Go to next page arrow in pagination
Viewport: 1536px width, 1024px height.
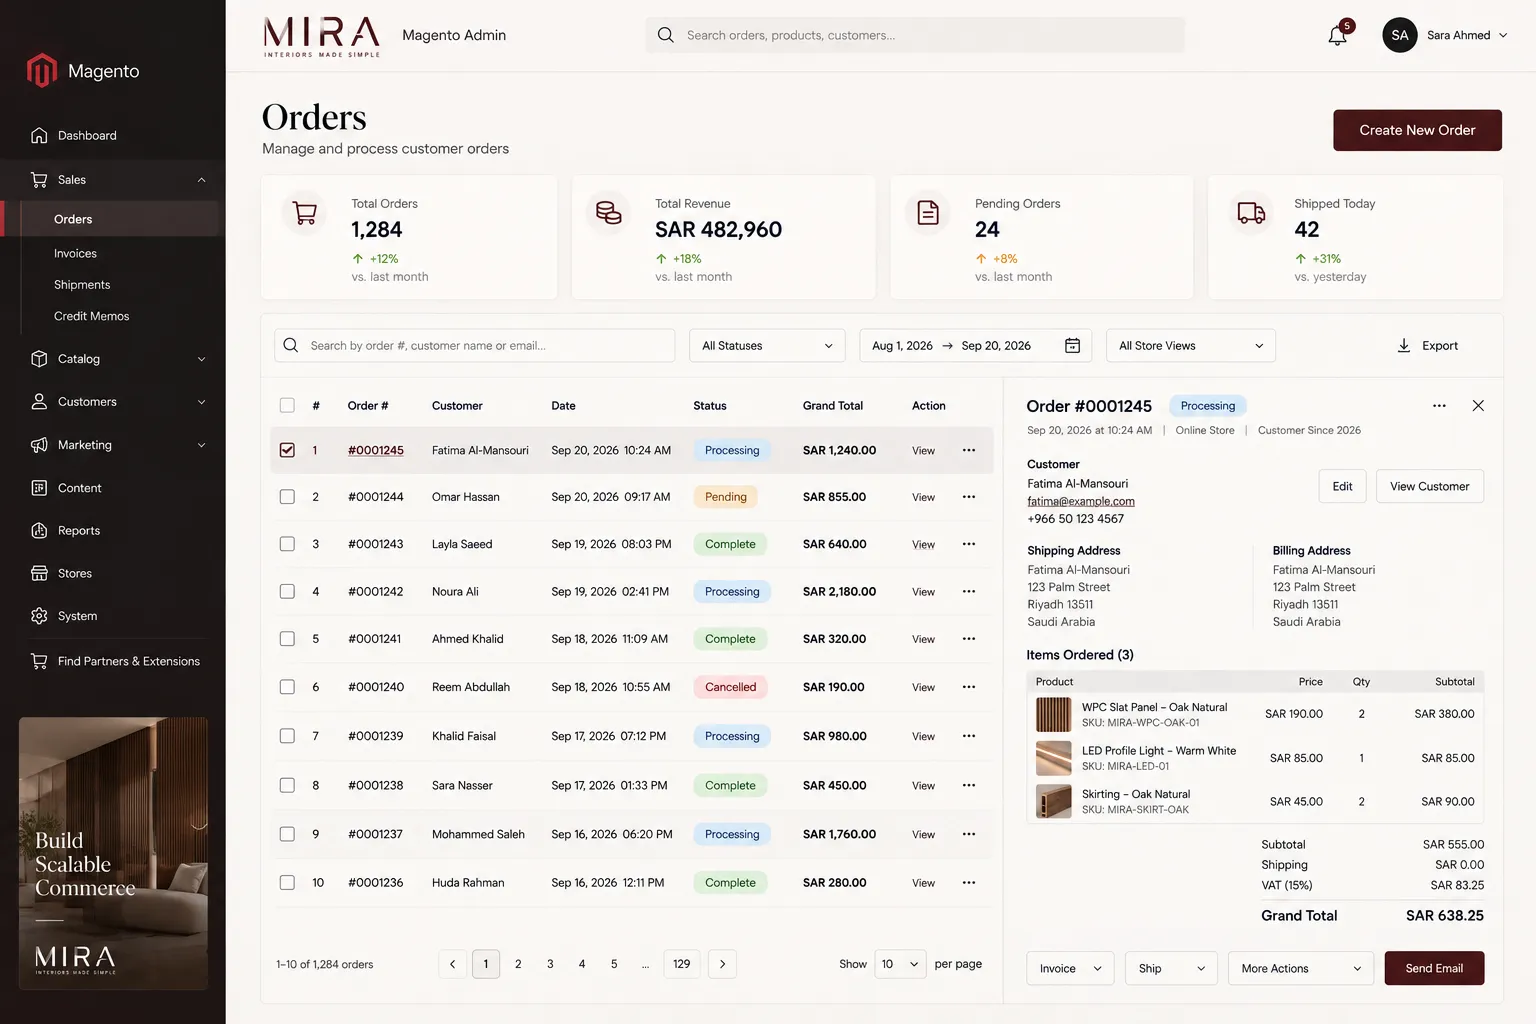(723, 964)
